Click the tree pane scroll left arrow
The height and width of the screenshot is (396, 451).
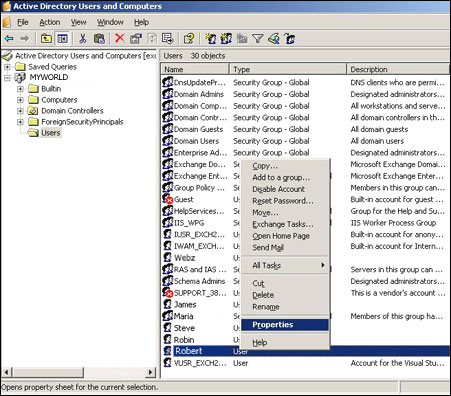[7, 372]
